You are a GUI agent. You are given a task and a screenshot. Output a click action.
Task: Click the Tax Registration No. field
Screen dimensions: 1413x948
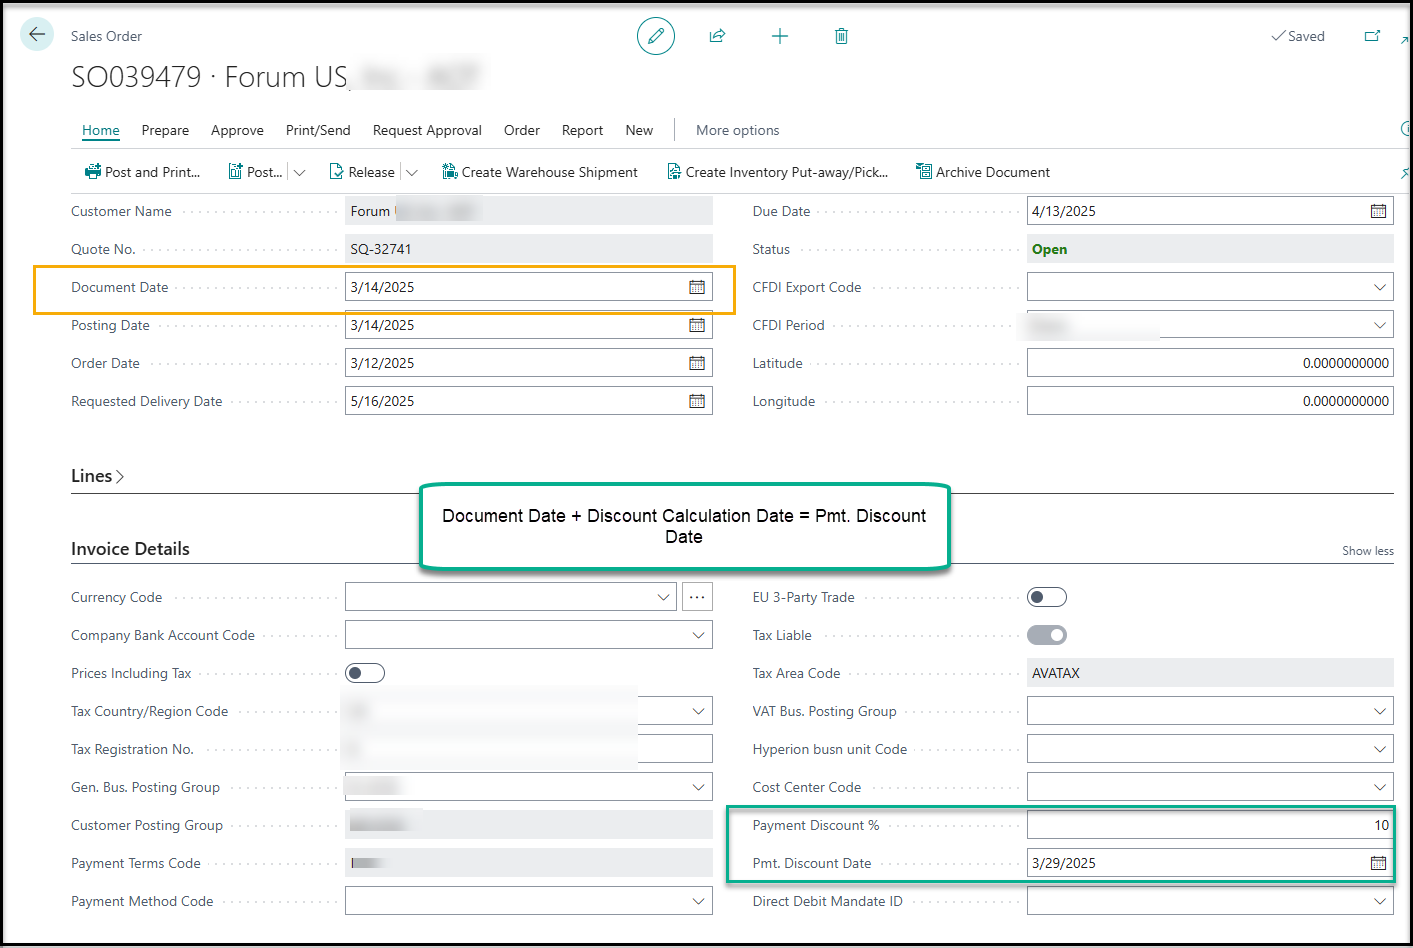pos(529,749)
